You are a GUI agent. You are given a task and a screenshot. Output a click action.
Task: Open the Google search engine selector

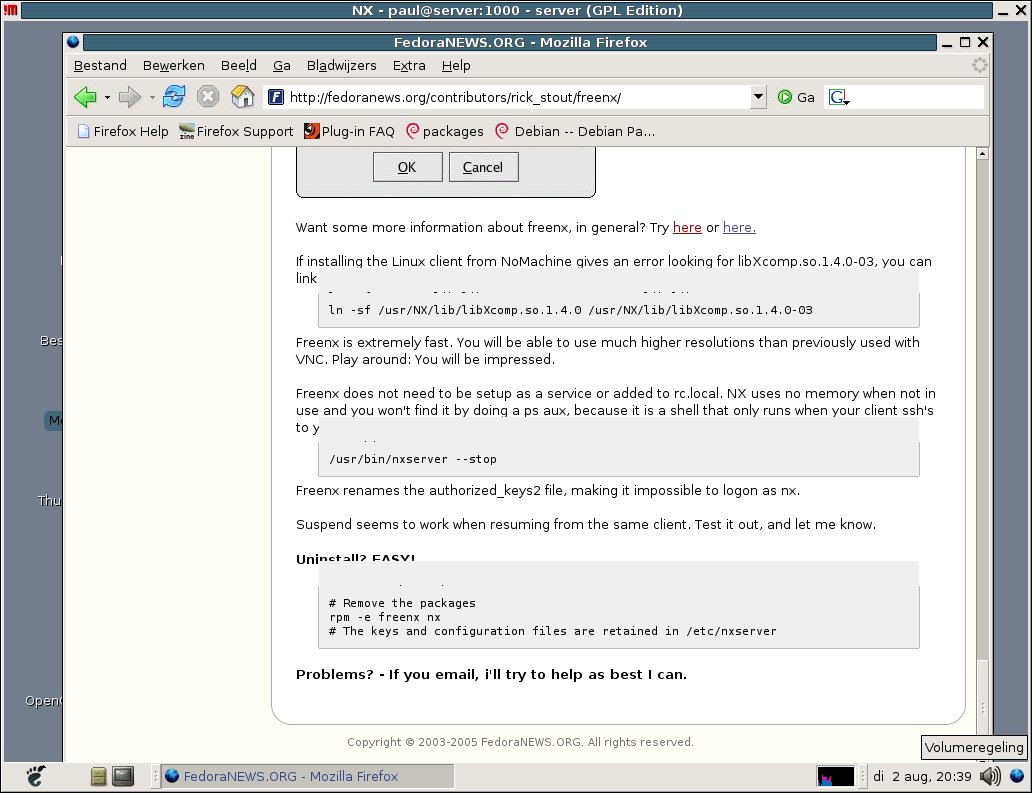point(838,97)
